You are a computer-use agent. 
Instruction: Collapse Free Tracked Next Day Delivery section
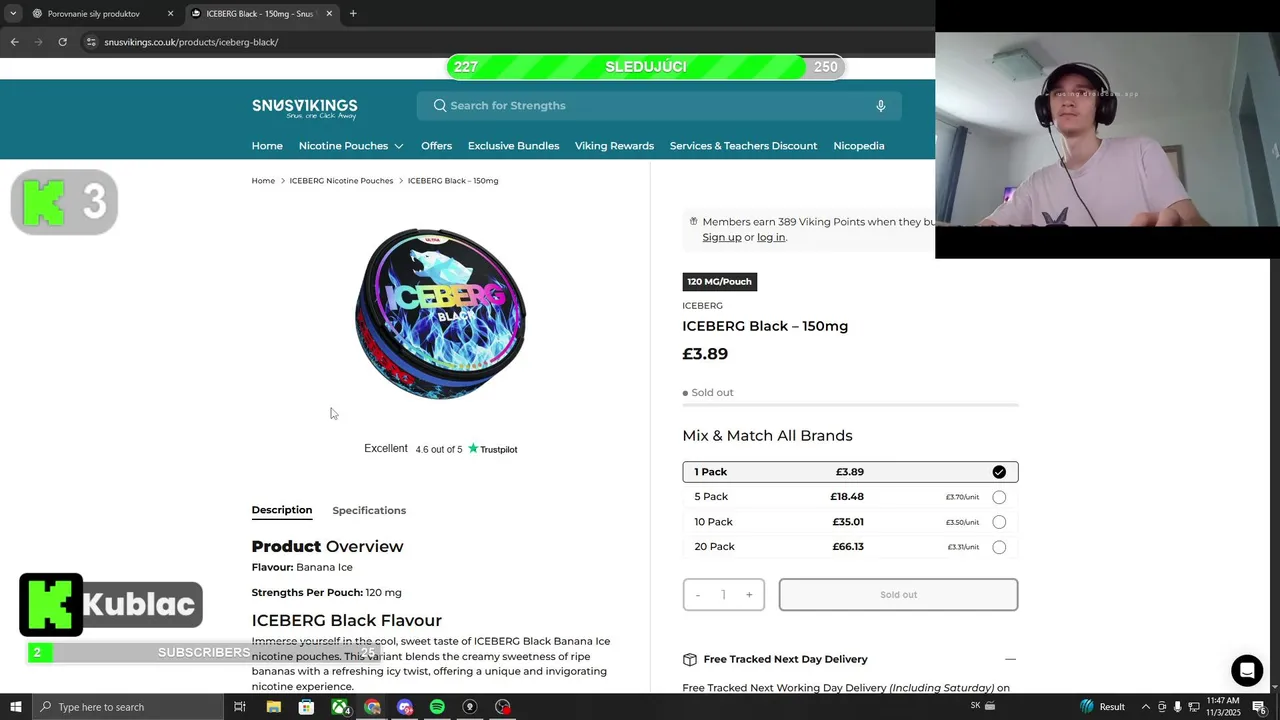(x=1010, y=659)
